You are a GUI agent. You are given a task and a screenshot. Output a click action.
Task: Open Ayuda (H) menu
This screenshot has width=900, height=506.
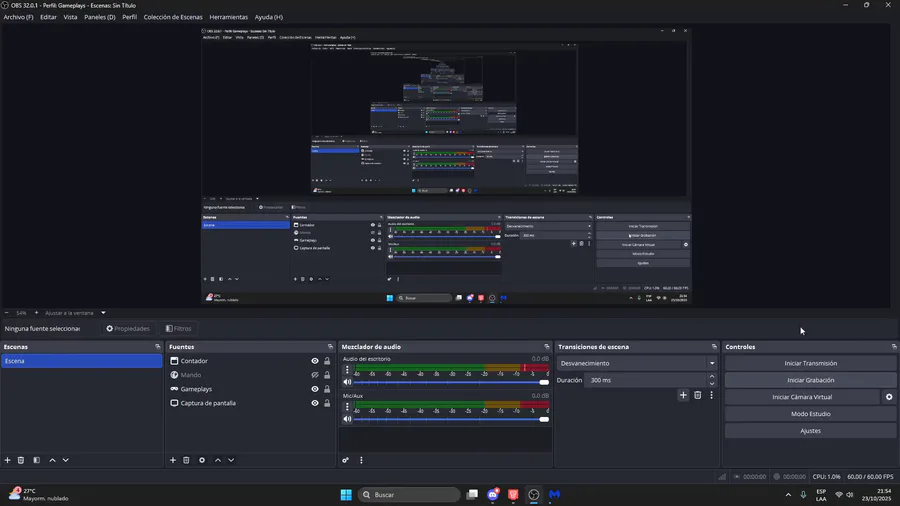click(x=269, y=17)
